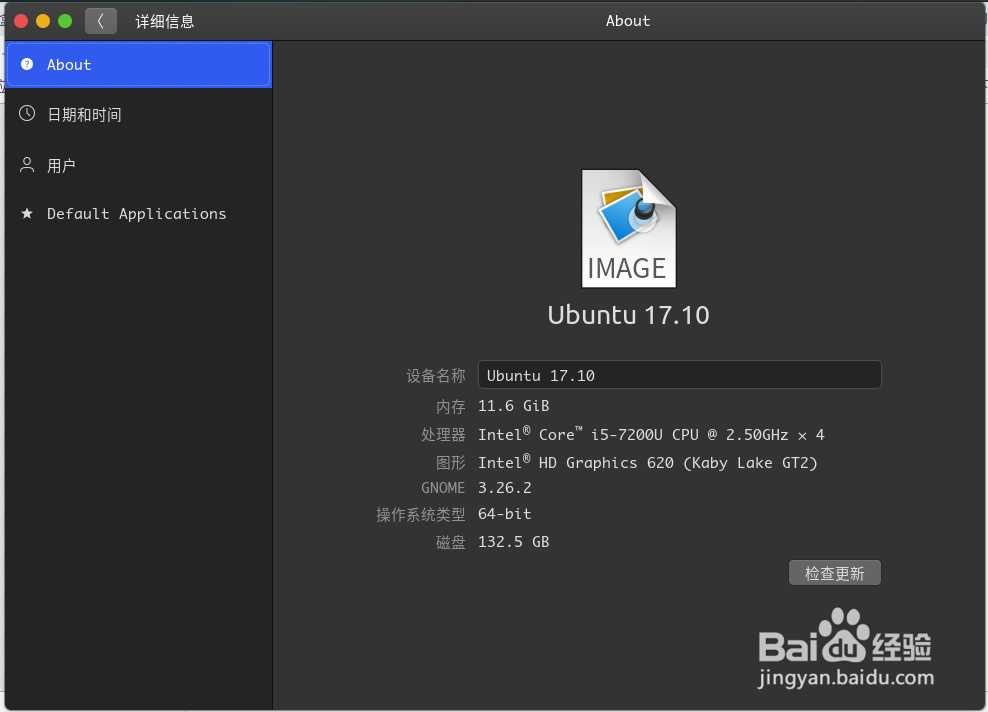Open the 日期和时间 panel

139,114
